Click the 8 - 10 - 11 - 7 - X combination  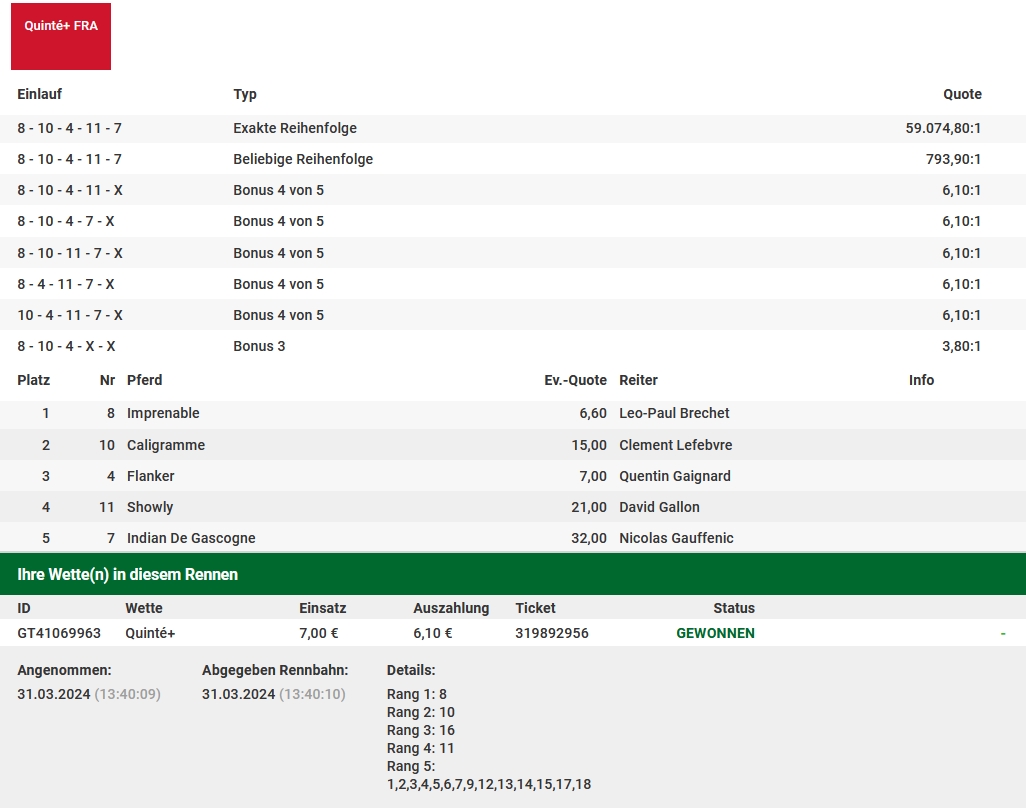pos(70,253)
